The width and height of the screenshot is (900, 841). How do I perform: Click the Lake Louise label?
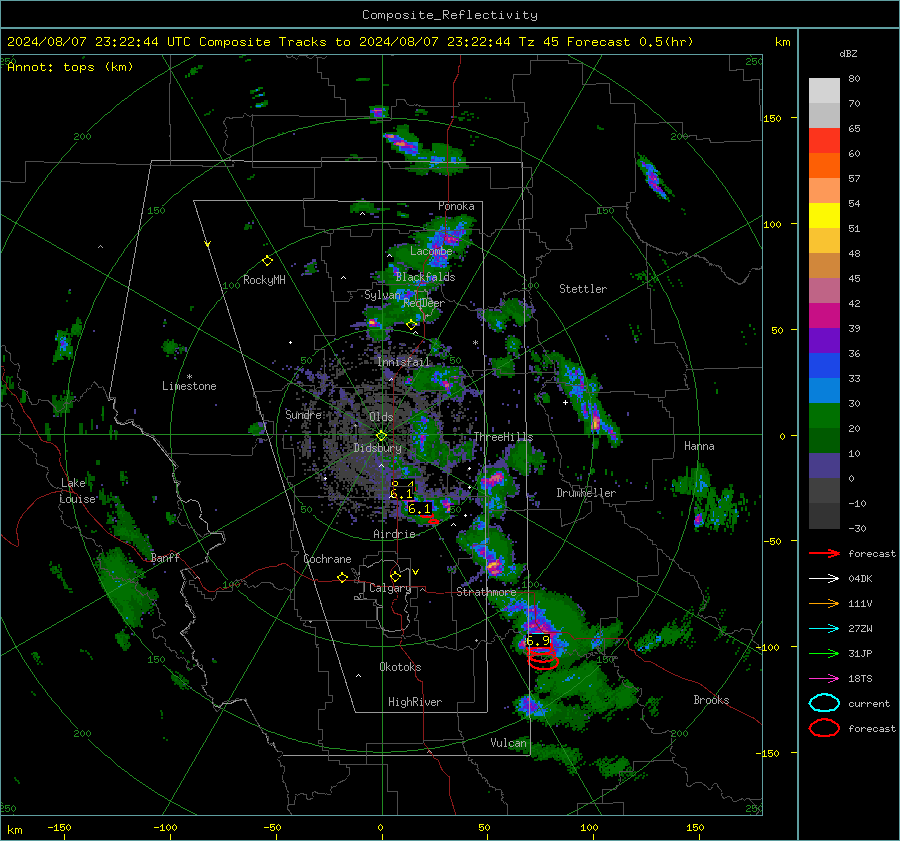click(78, 491)
